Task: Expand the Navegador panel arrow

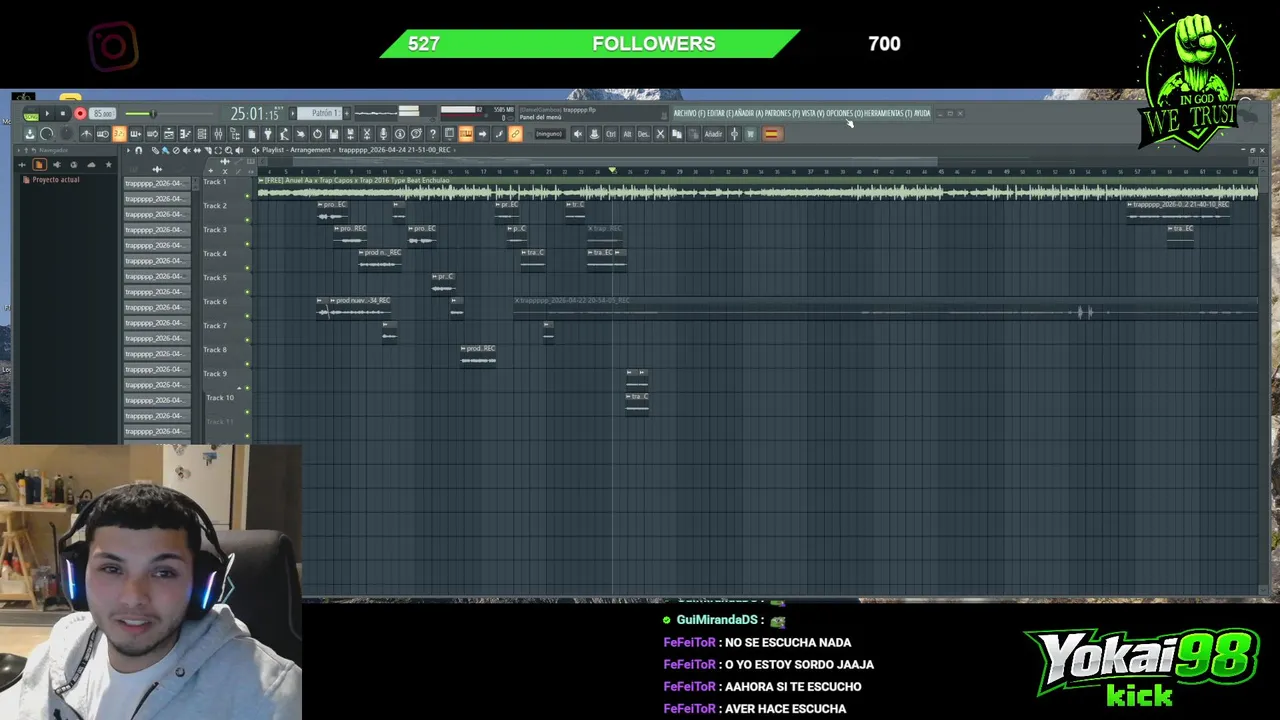Action: [18, 150]
